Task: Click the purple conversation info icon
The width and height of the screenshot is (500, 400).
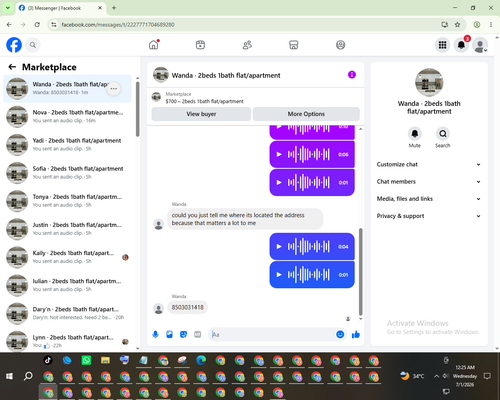Action: point(352,75)
